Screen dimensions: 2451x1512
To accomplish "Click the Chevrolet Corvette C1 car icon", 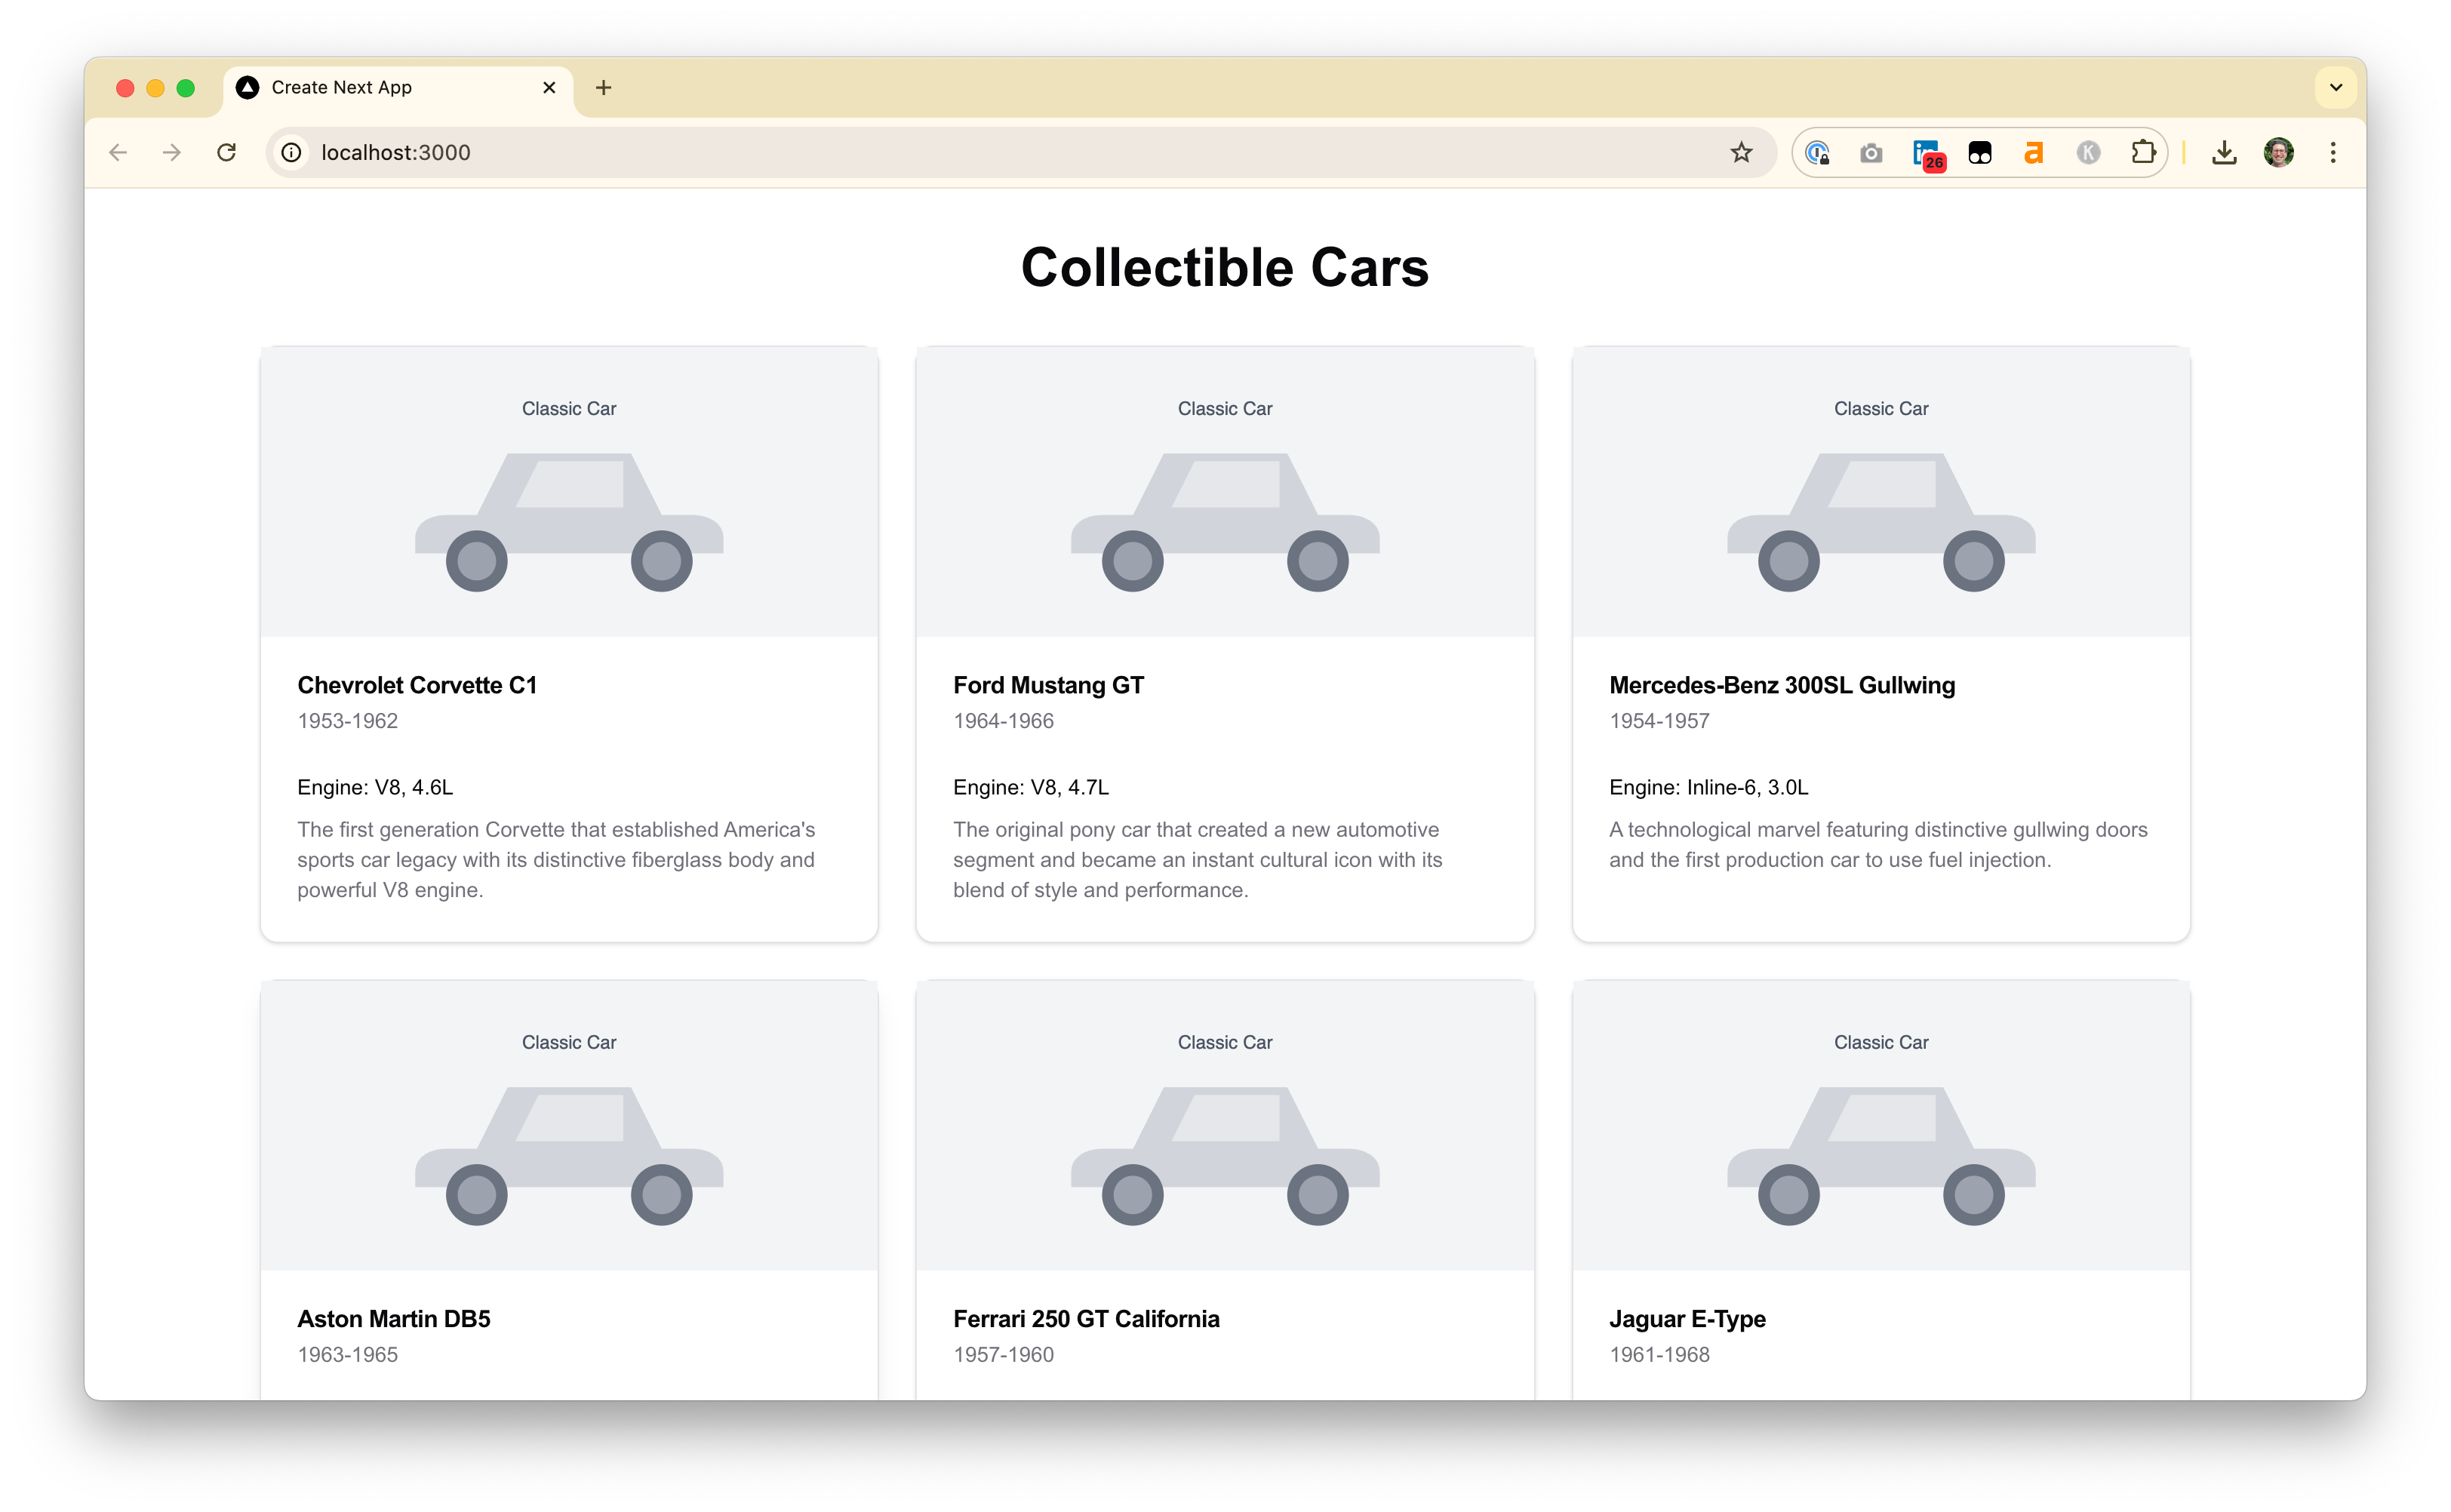I will click(569, 516).
